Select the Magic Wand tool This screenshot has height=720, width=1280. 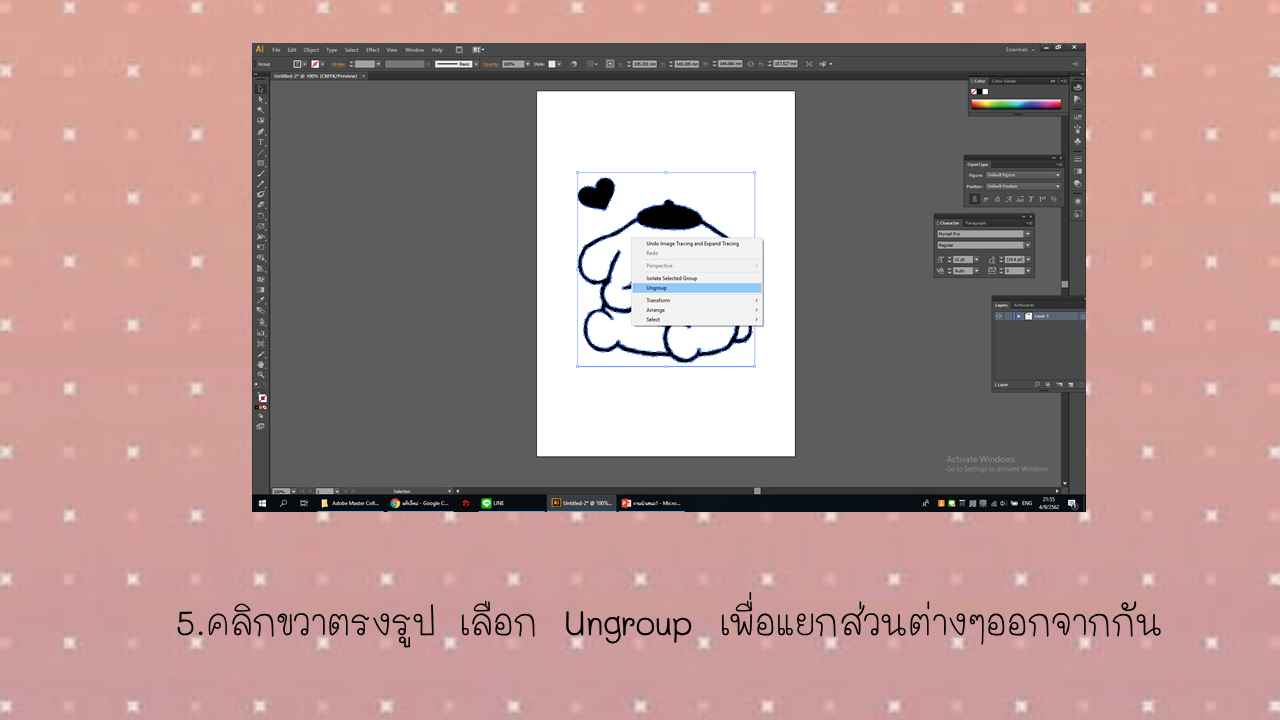point(262,110)
